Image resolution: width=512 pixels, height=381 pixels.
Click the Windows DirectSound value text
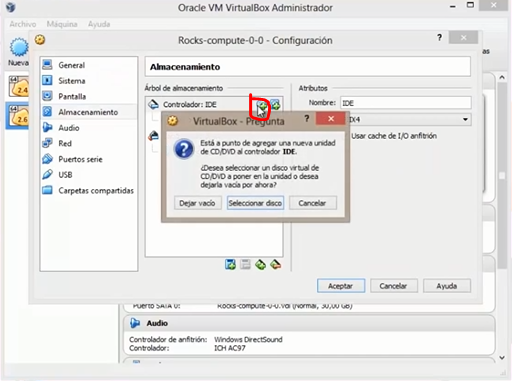(x=248, y=339)
